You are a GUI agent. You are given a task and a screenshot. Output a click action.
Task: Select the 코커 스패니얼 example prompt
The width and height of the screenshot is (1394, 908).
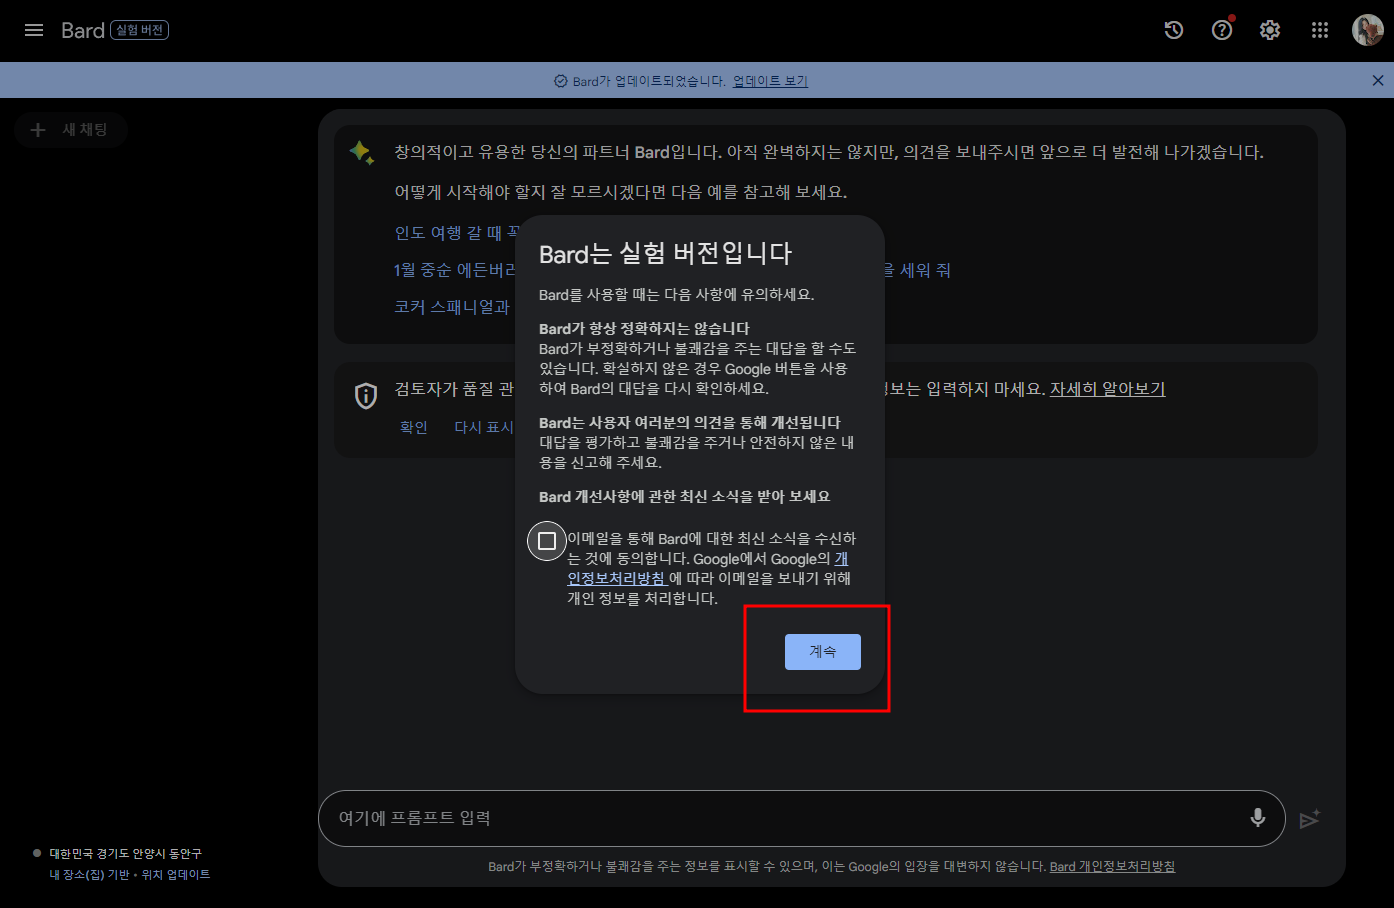click(x=452, y=307)
